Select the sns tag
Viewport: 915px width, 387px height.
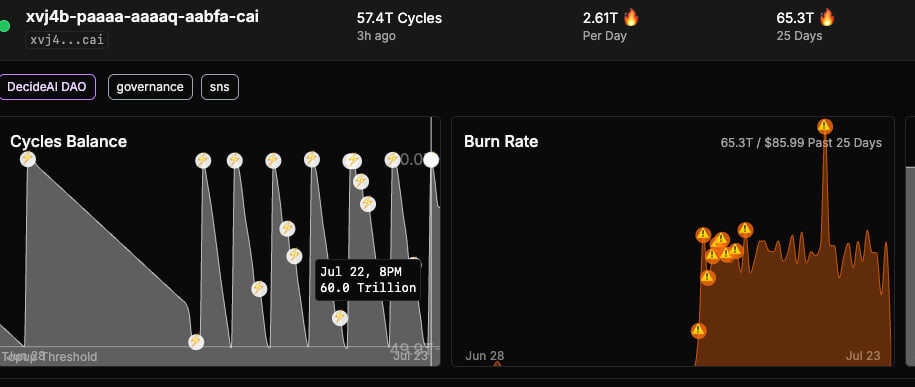point(220,87)
